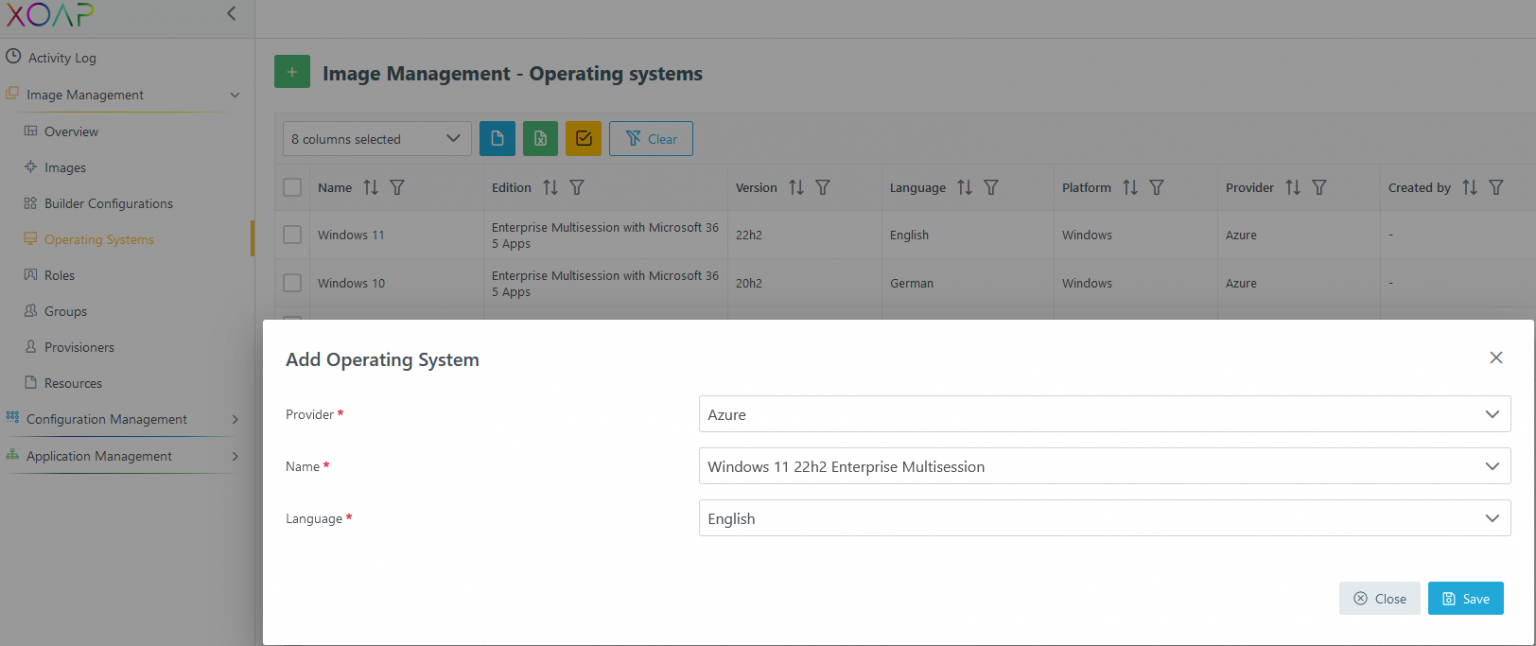Open the Groups section
1536x646 pixels.
pos(68,311)
